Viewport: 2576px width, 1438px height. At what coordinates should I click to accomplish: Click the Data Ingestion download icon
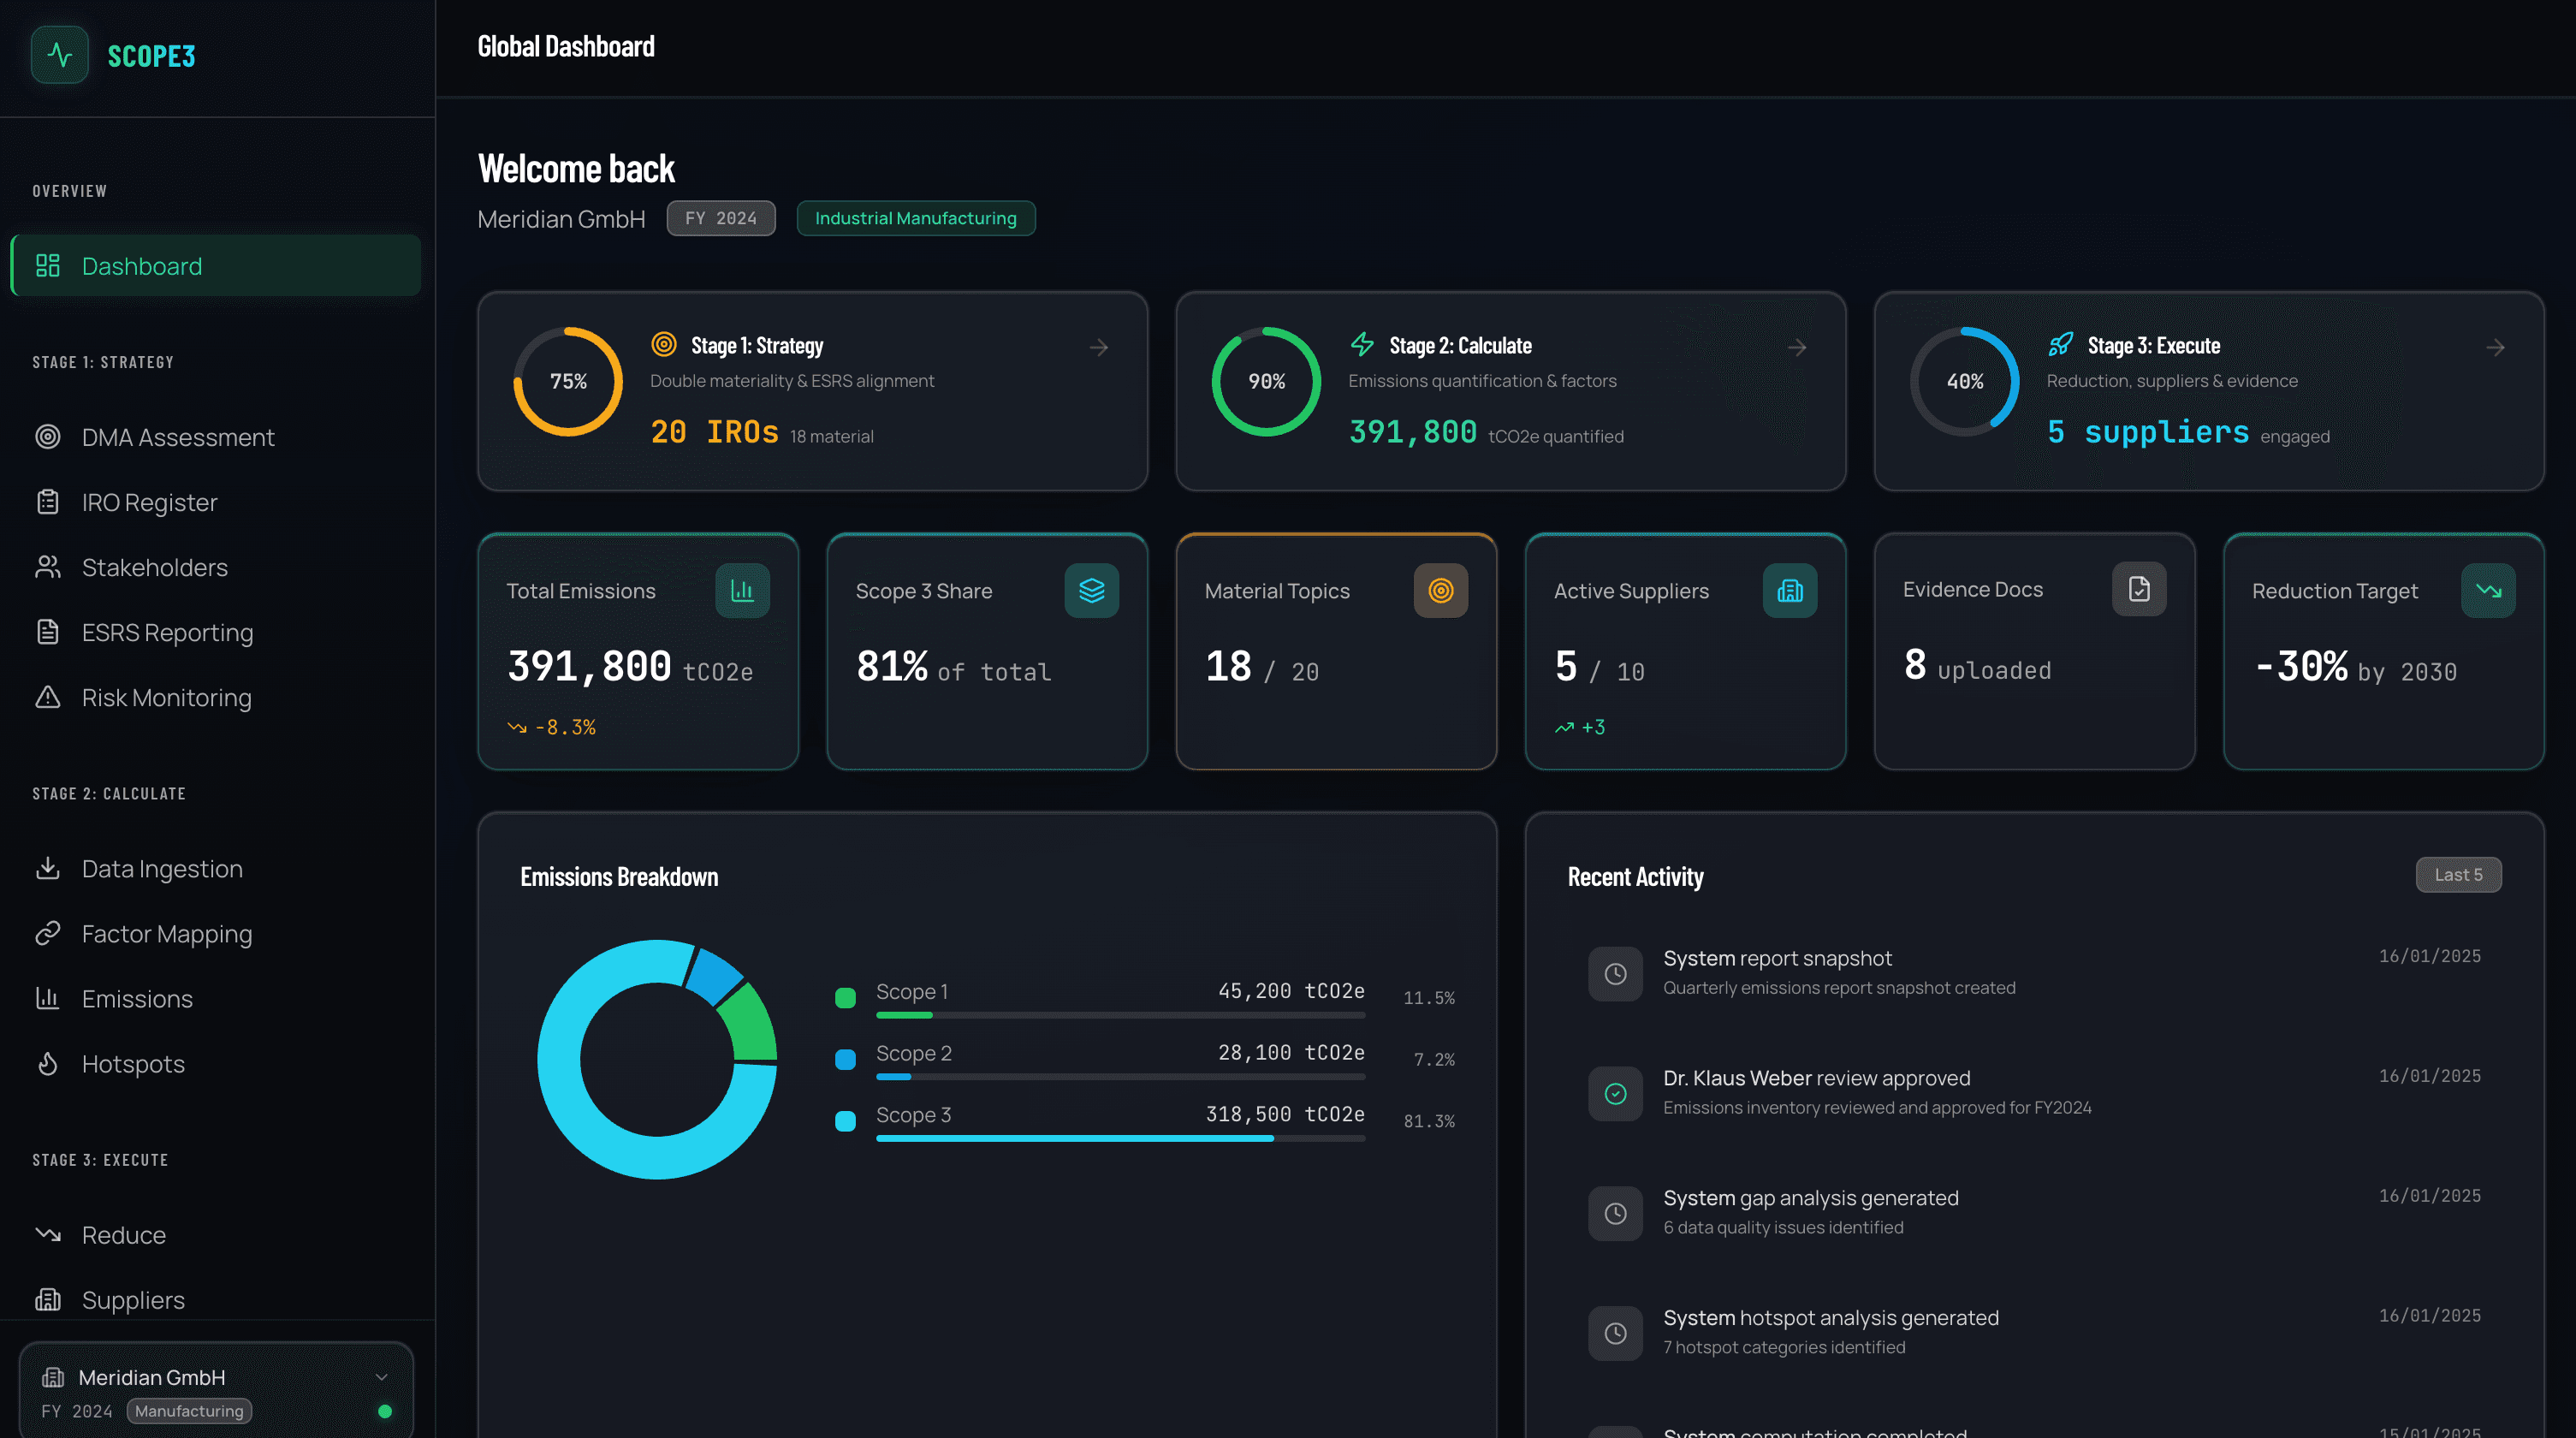coord(48,868)
